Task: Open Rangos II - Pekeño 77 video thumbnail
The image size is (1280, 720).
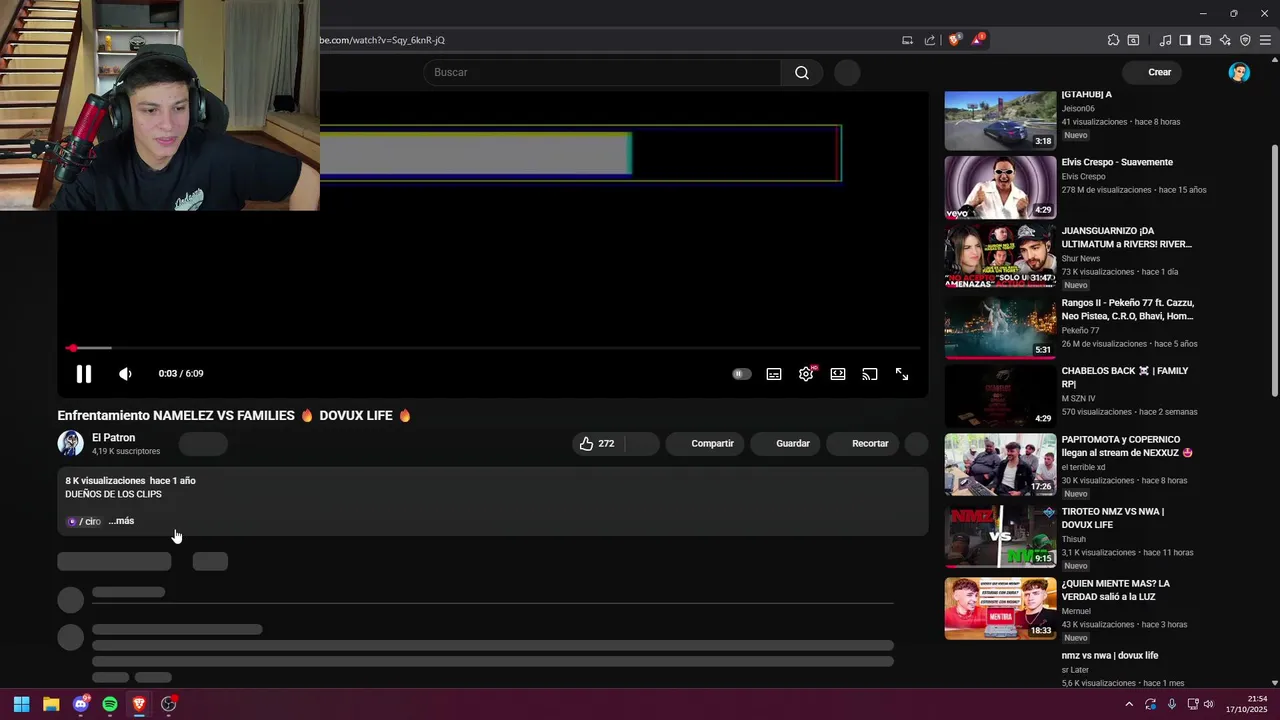Action: tap(1000, 327)
